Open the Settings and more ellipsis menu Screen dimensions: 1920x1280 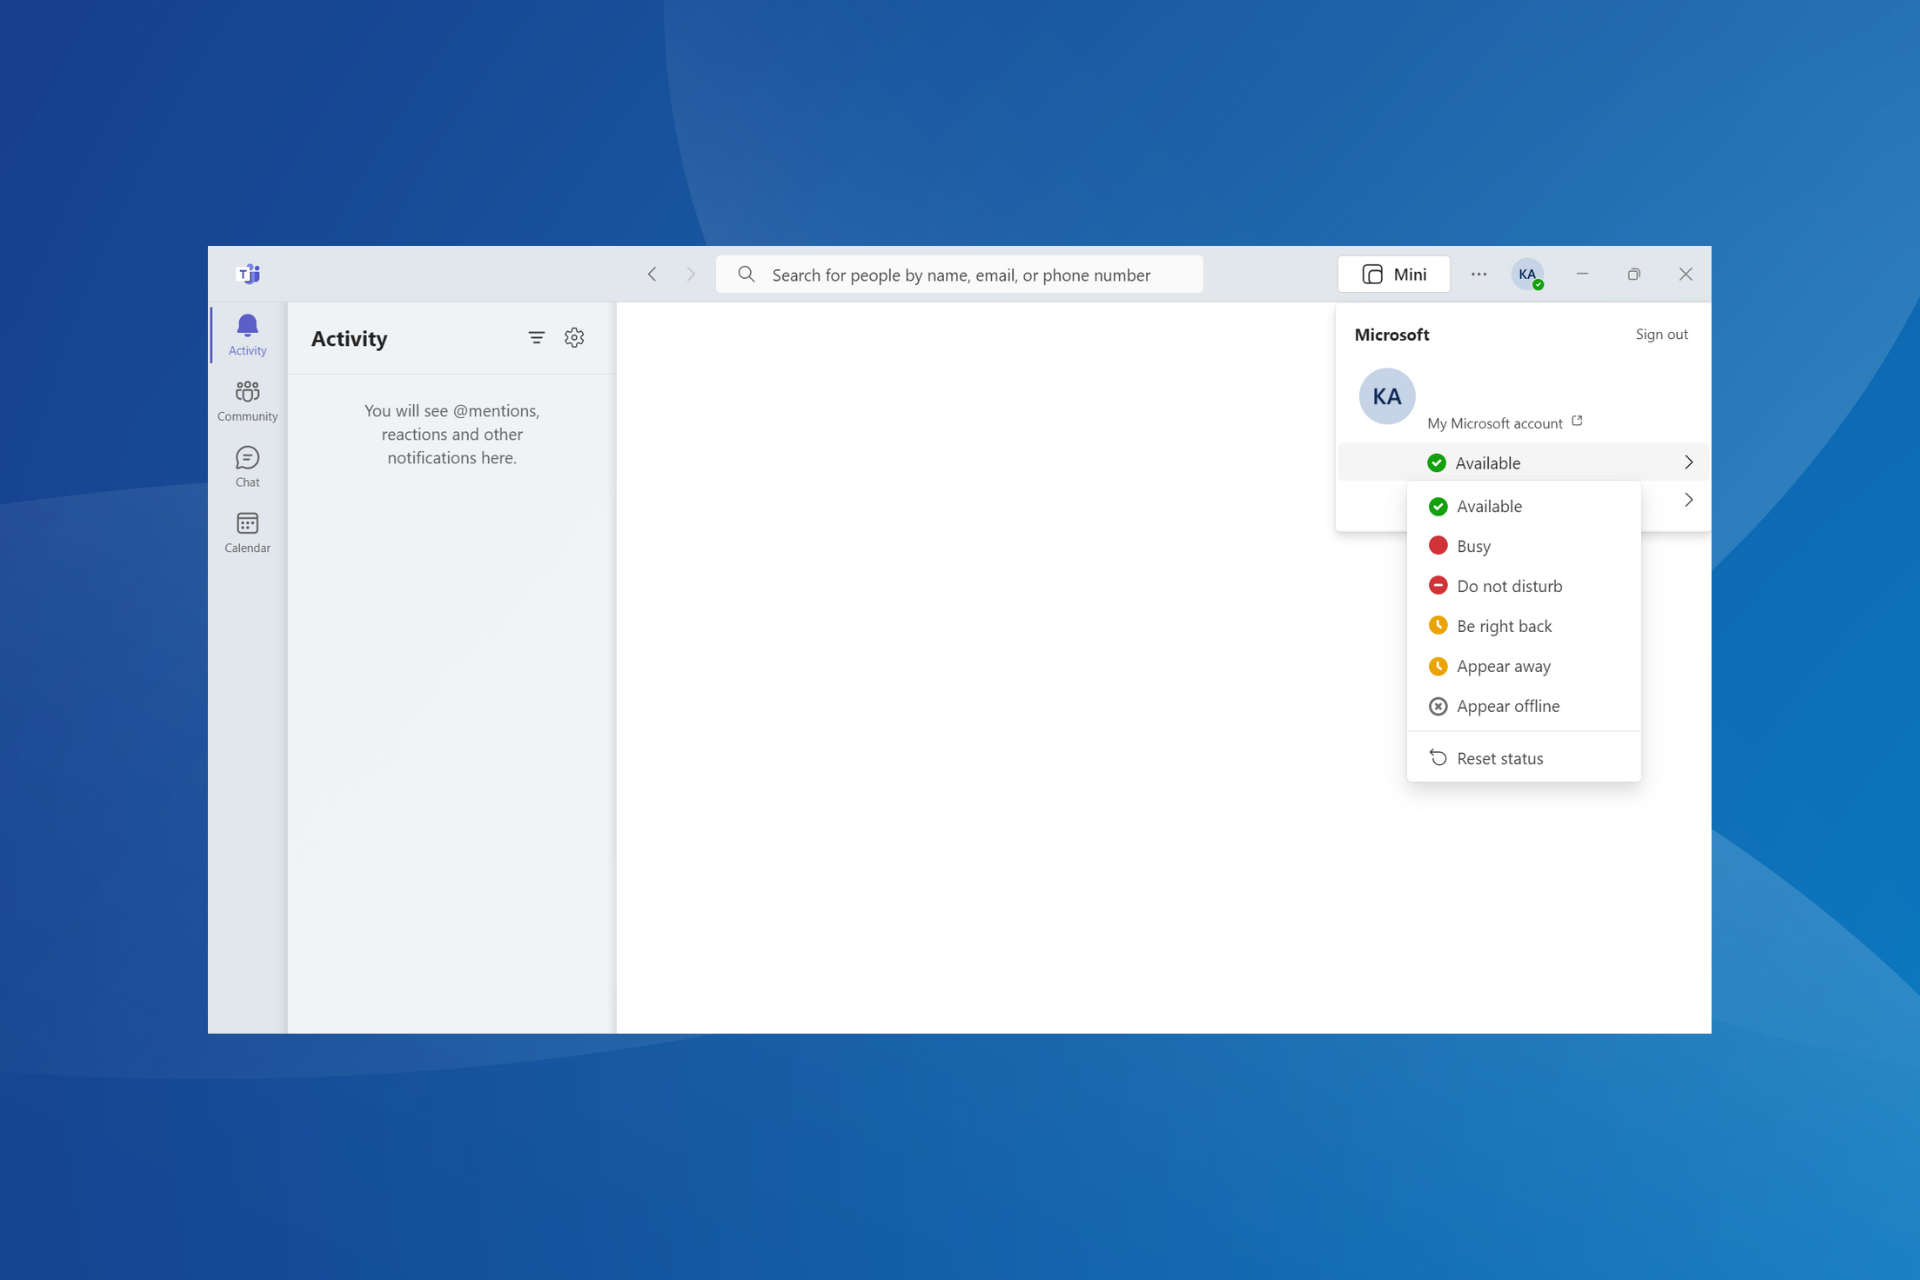(x=1479, y=274)
